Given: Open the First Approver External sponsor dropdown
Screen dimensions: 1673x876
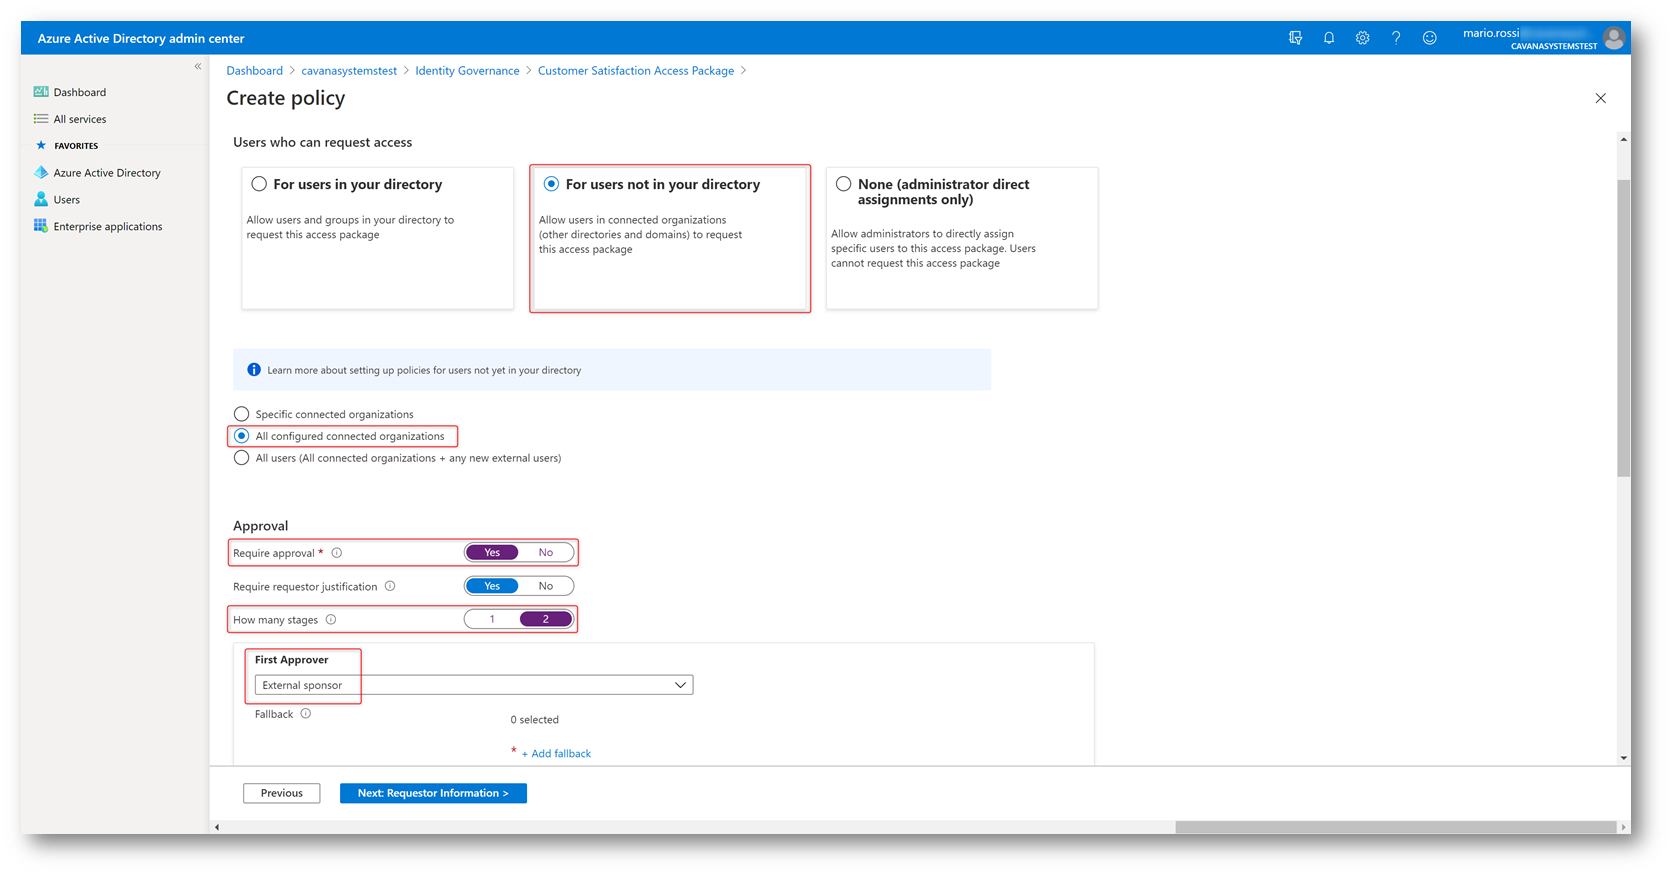Looking at the screenshot, I should 474,685.
